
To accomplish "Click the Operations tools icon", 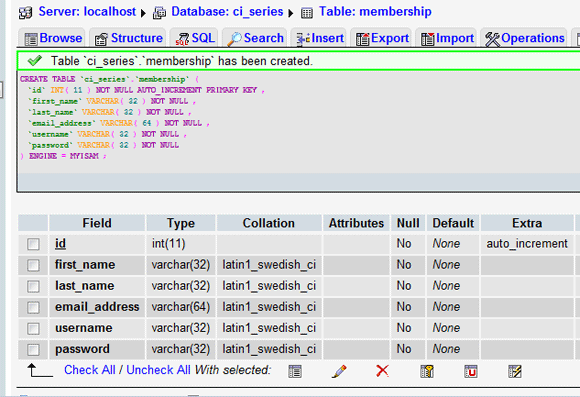I will click(492, 39).
